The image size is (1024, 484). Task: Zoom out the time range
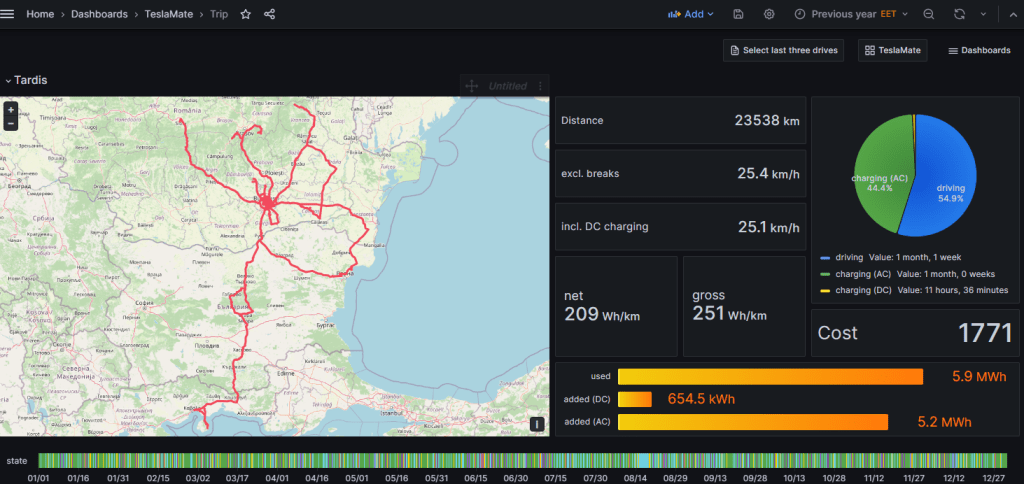click(929, 14)
